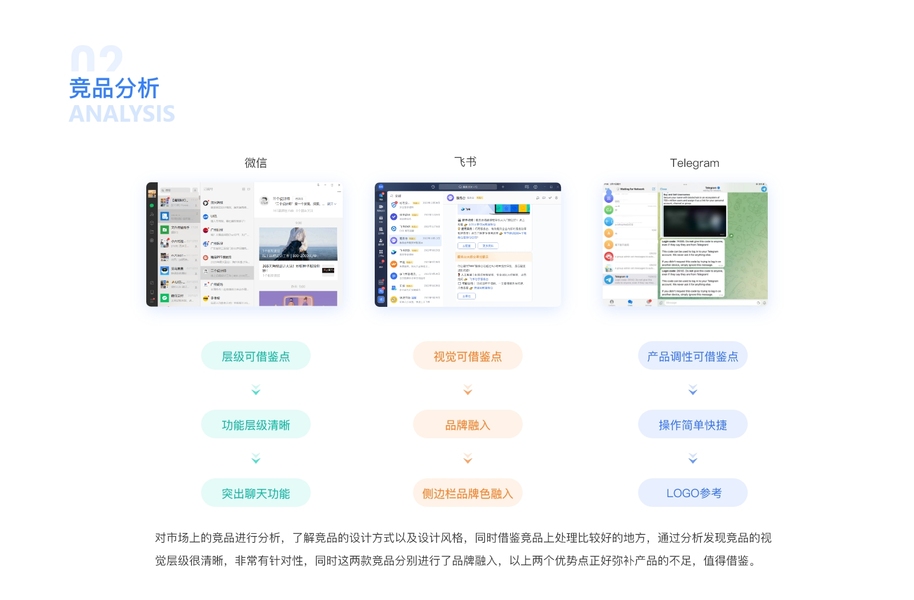
Task: Click the orange chevron below 视觉可借鉴点
Action: click(x=467, y=390)
